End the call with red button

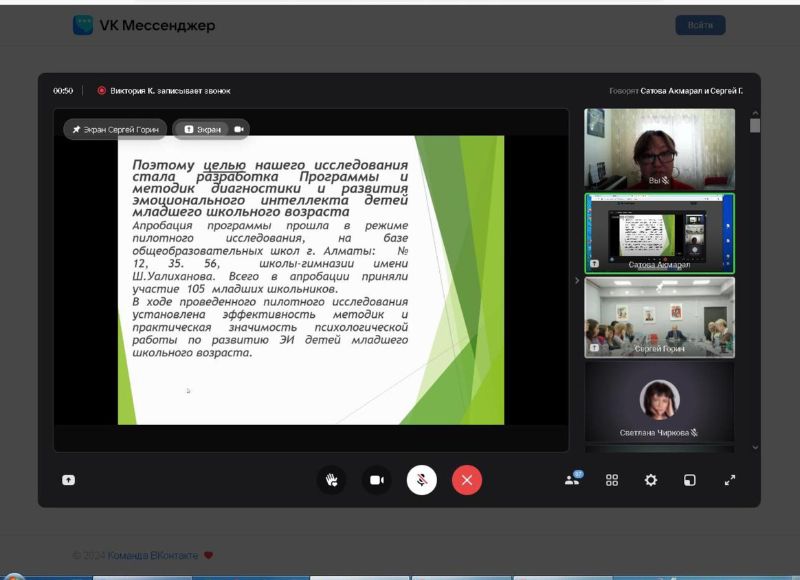466,480
